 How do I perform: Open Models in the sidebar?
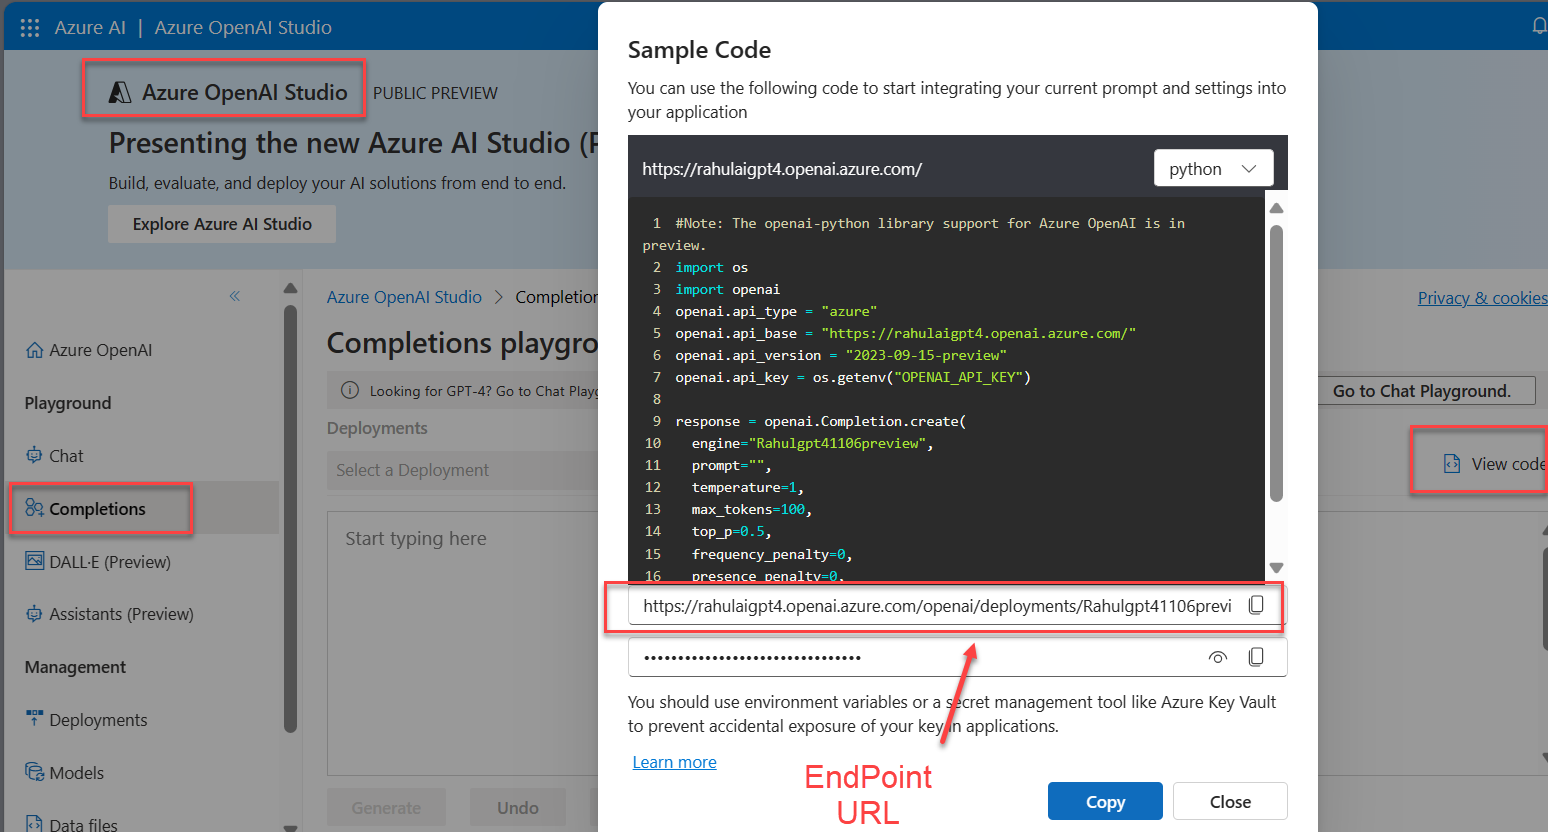(64, 773)
